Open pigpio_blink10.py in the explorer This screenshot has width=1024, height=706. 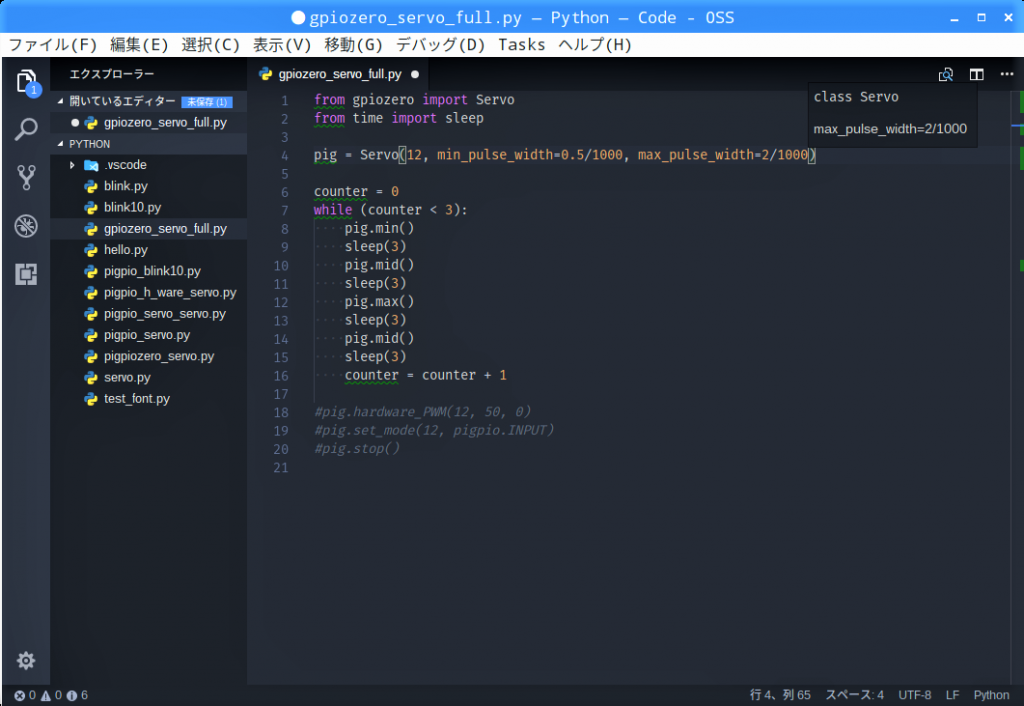click(x=149, y=271)
